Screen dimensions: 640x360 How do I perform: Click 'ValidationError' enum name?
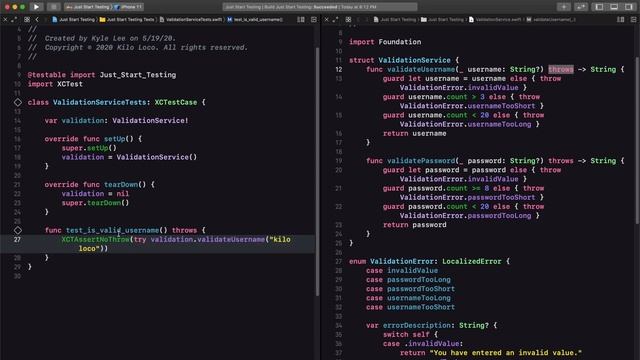pyautogui.click(x=402, y=262)
